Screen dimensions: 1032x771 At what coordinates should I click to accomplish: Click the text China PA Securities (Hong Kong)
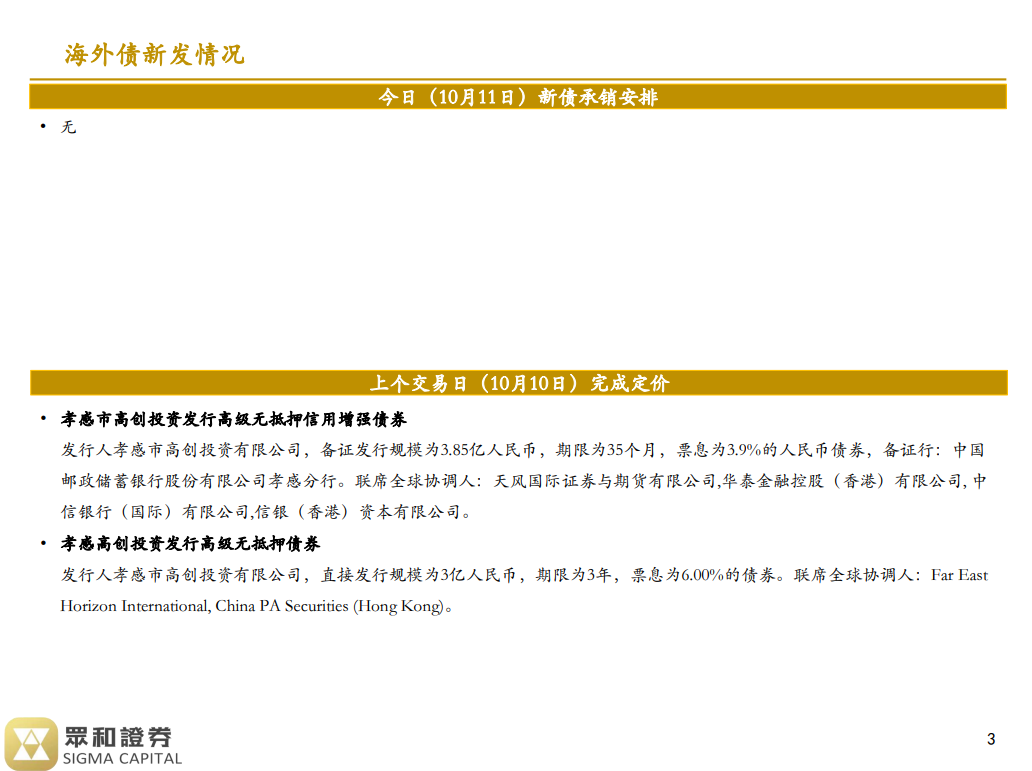[329, 606]
